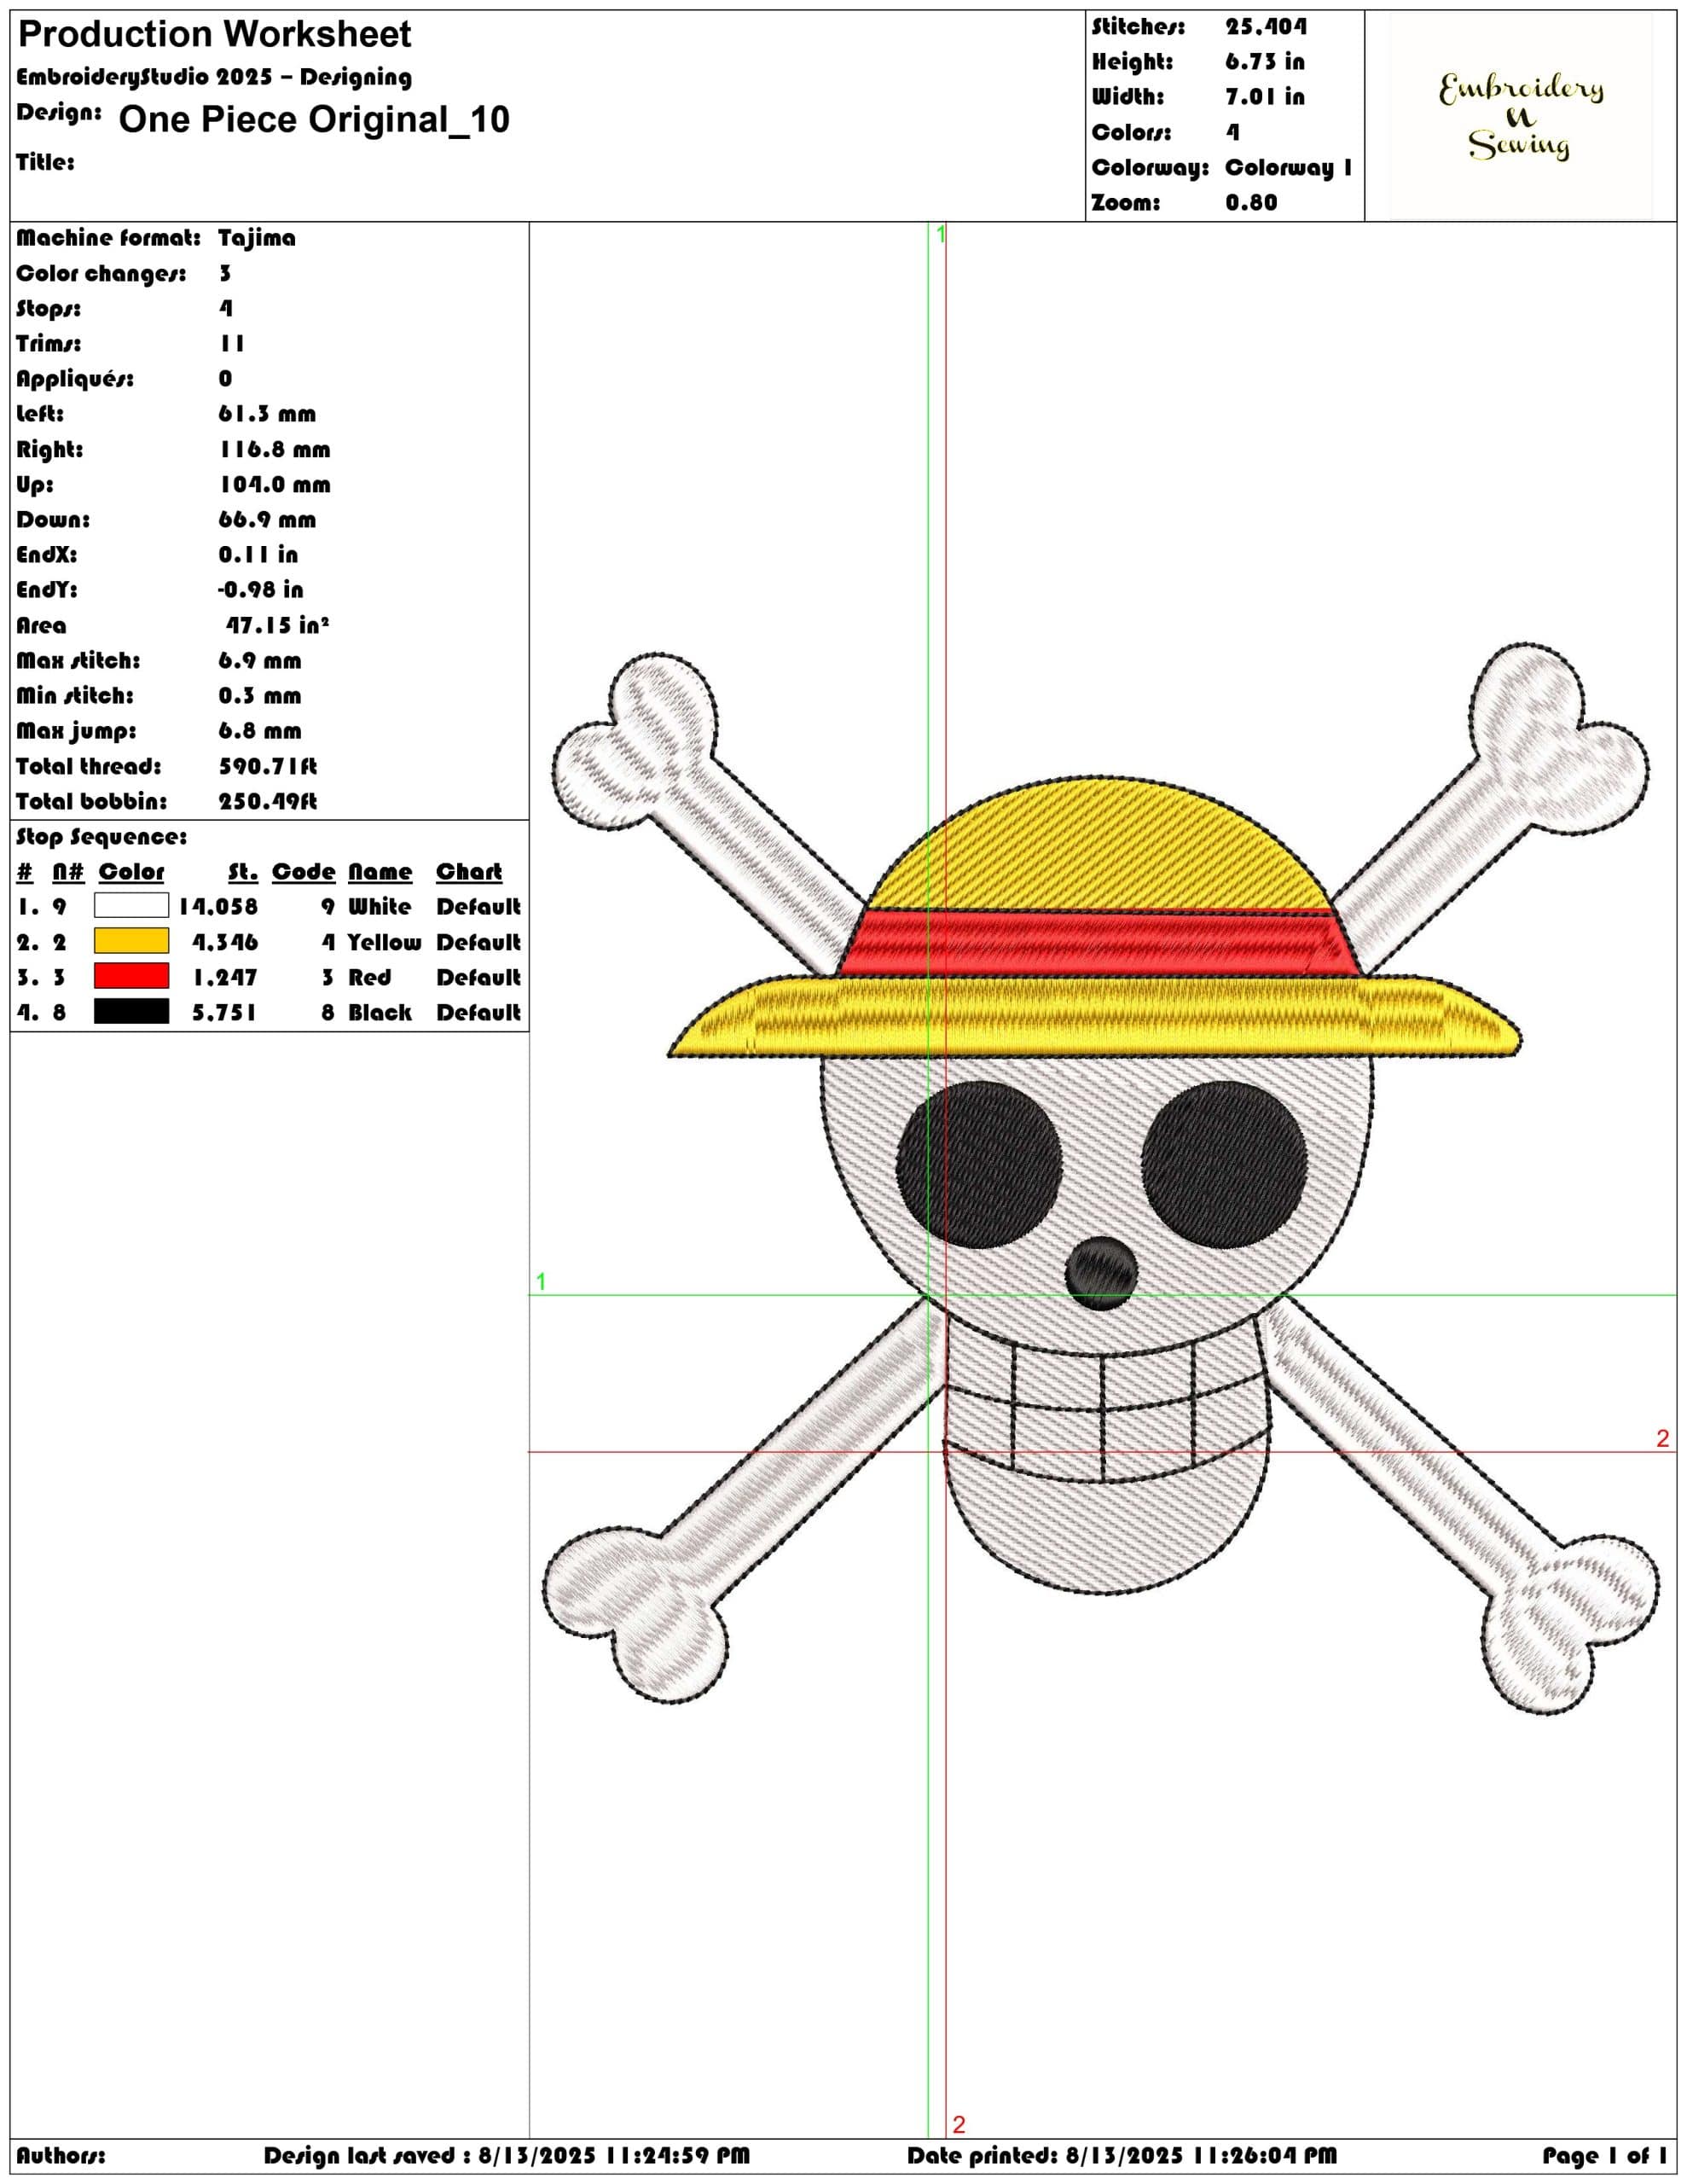The image size is (1687, 2184).
Task: Click thread name 'White'
Action: (379, 907)
